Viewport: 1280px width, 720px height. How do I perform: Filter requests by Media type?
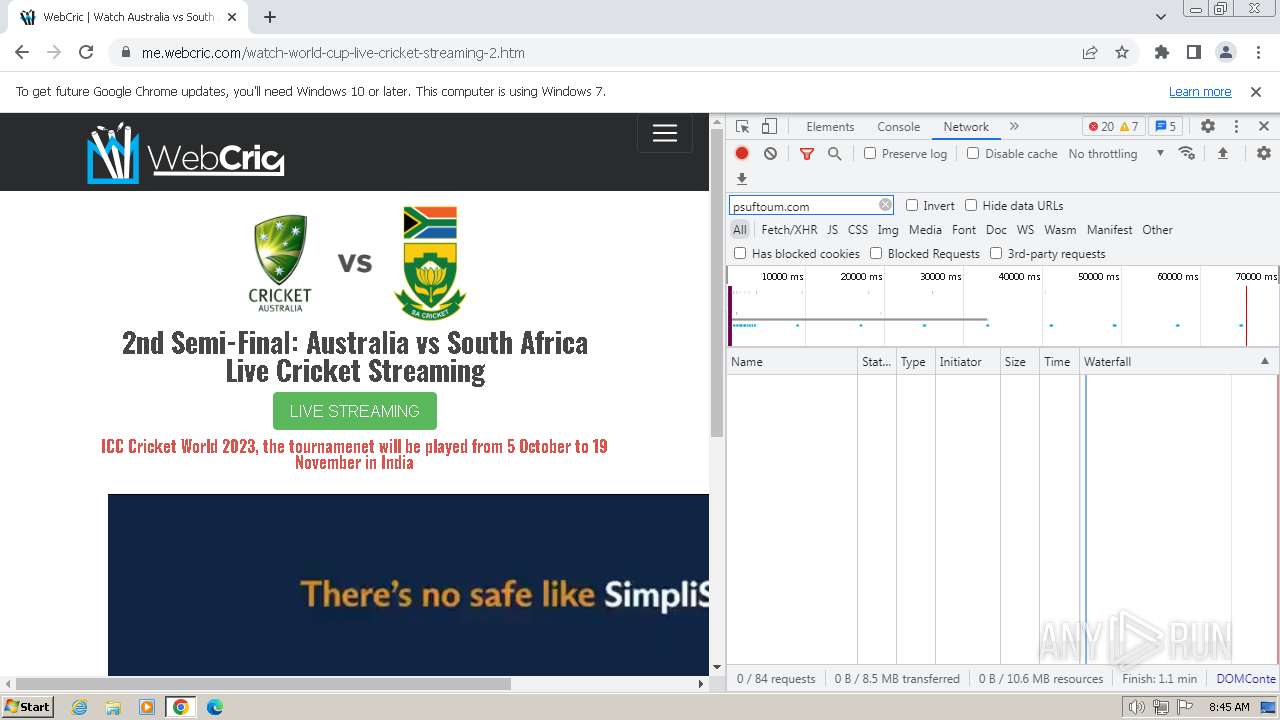coord(925,230)
